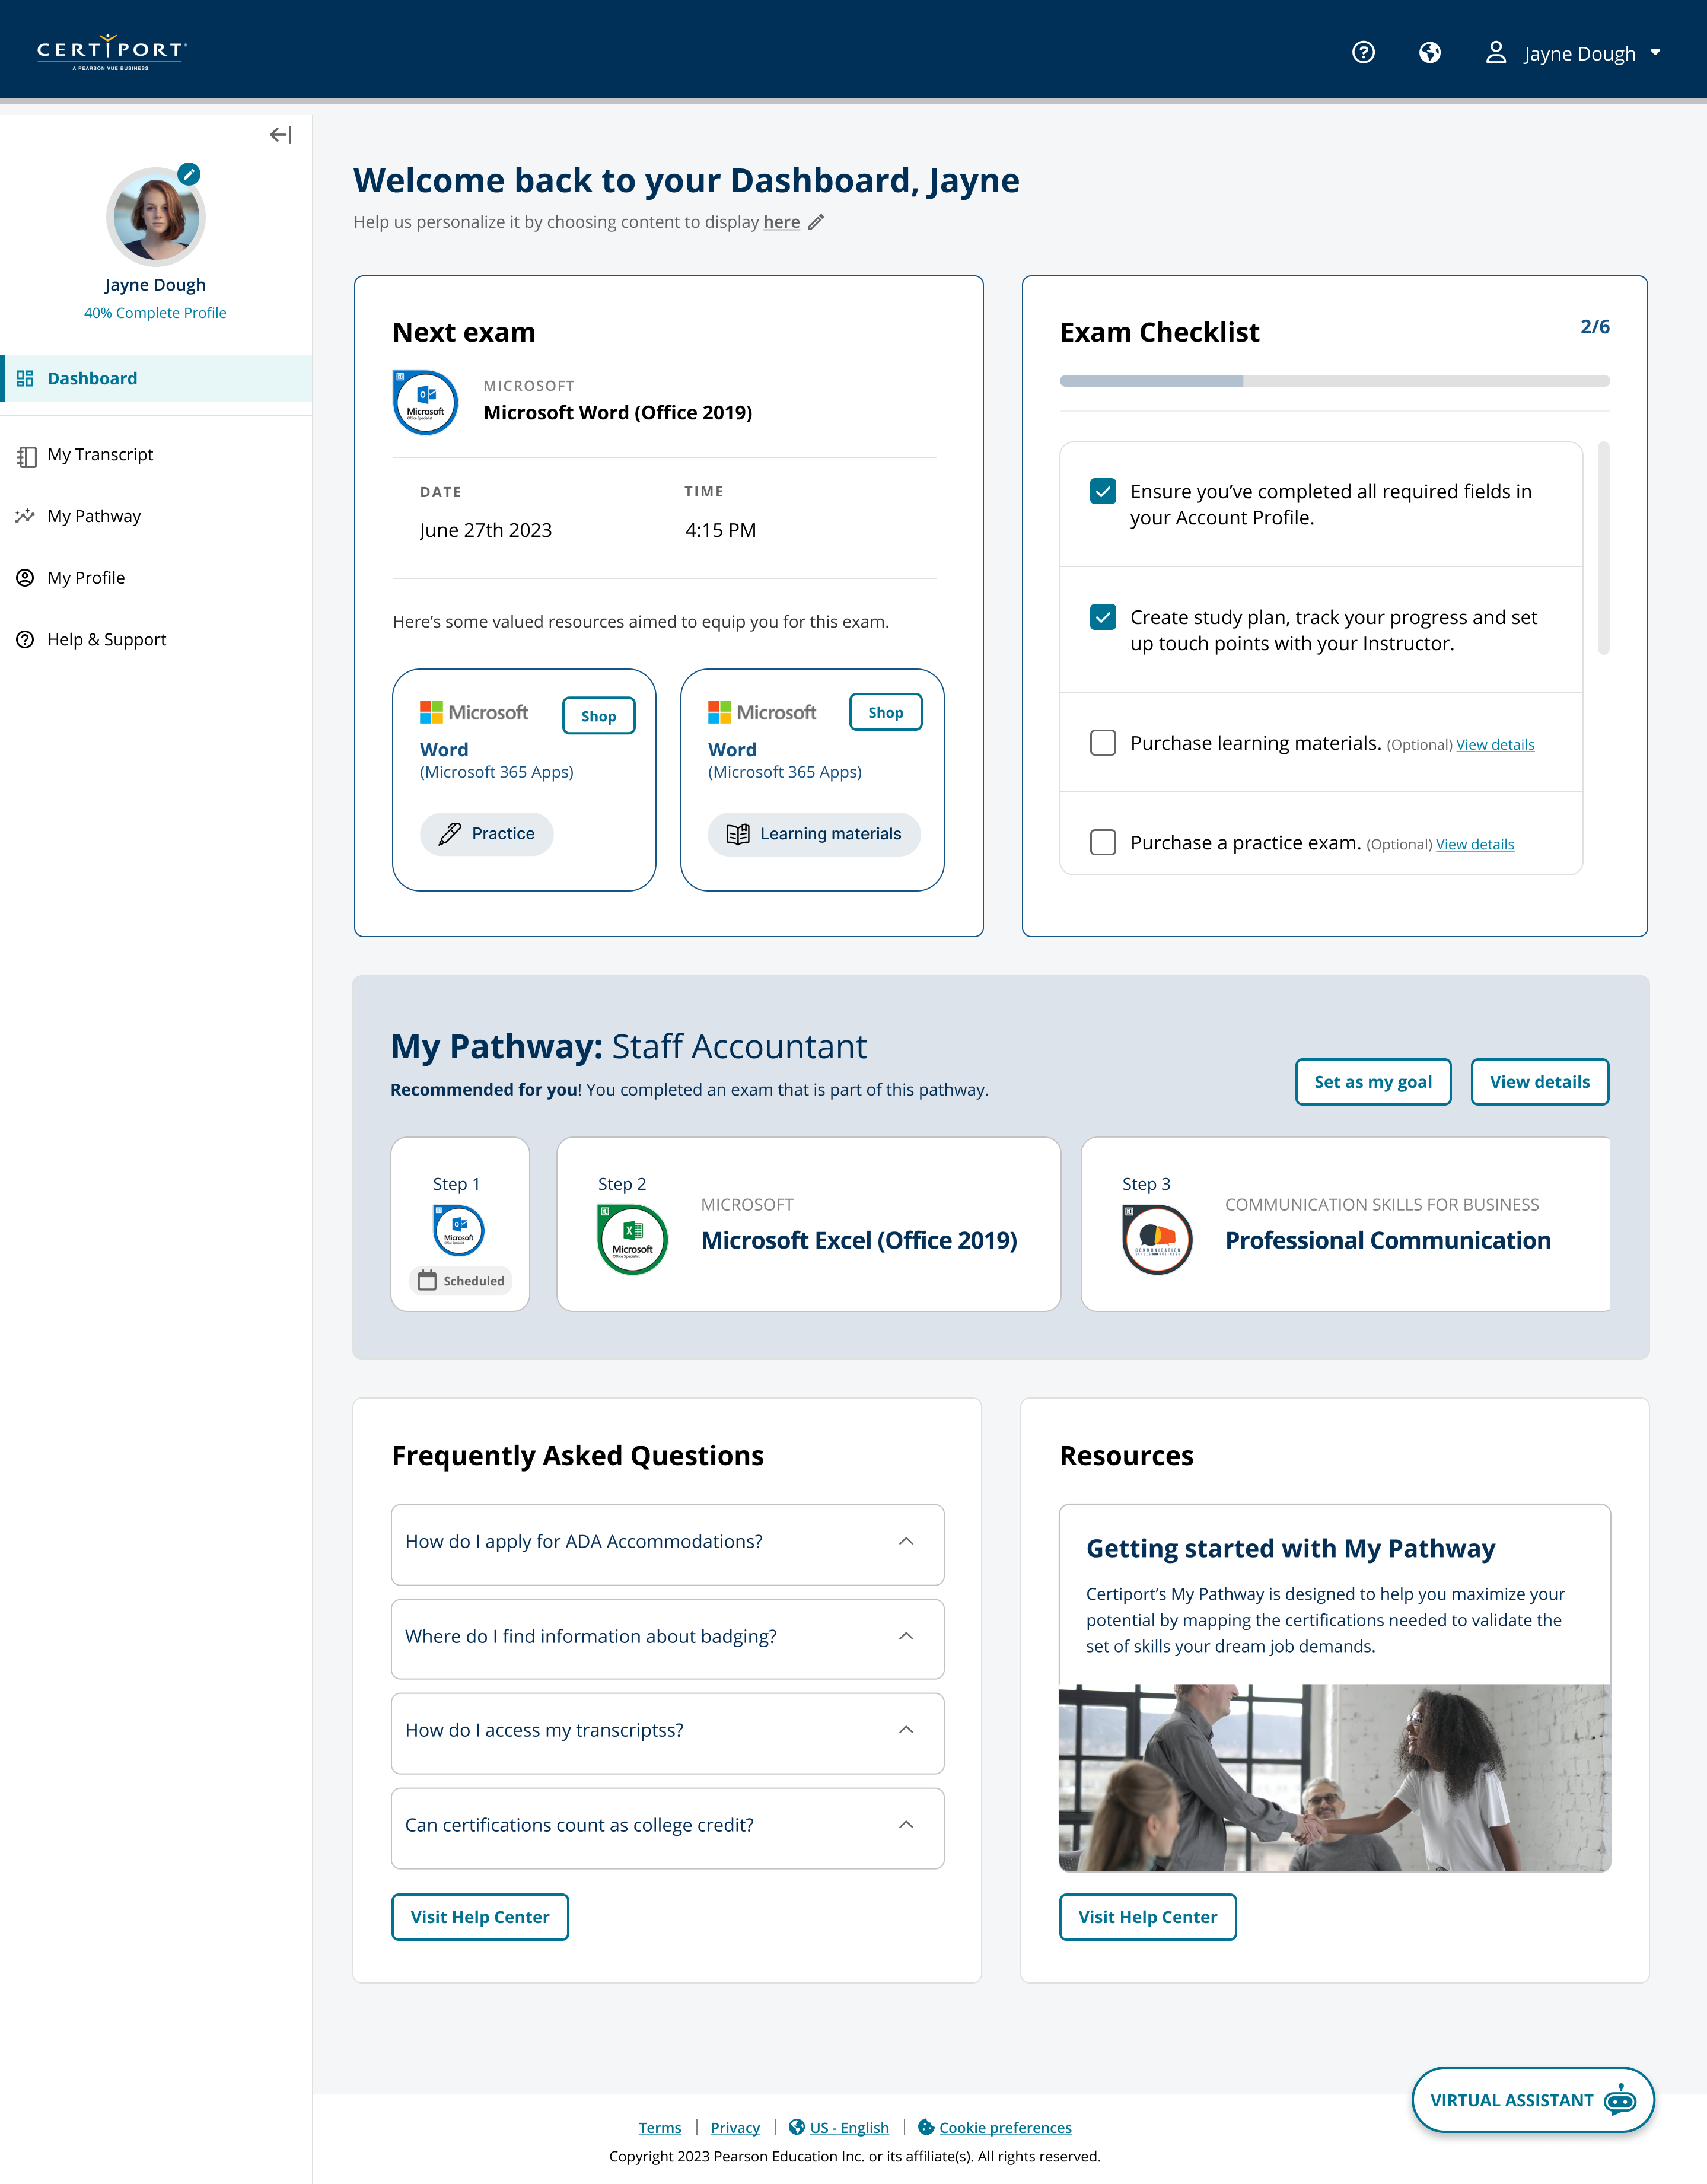Click the Exam Checklist progress bar
The width and height of the screenshot is (1707, 2184).
pos(1335,381)
